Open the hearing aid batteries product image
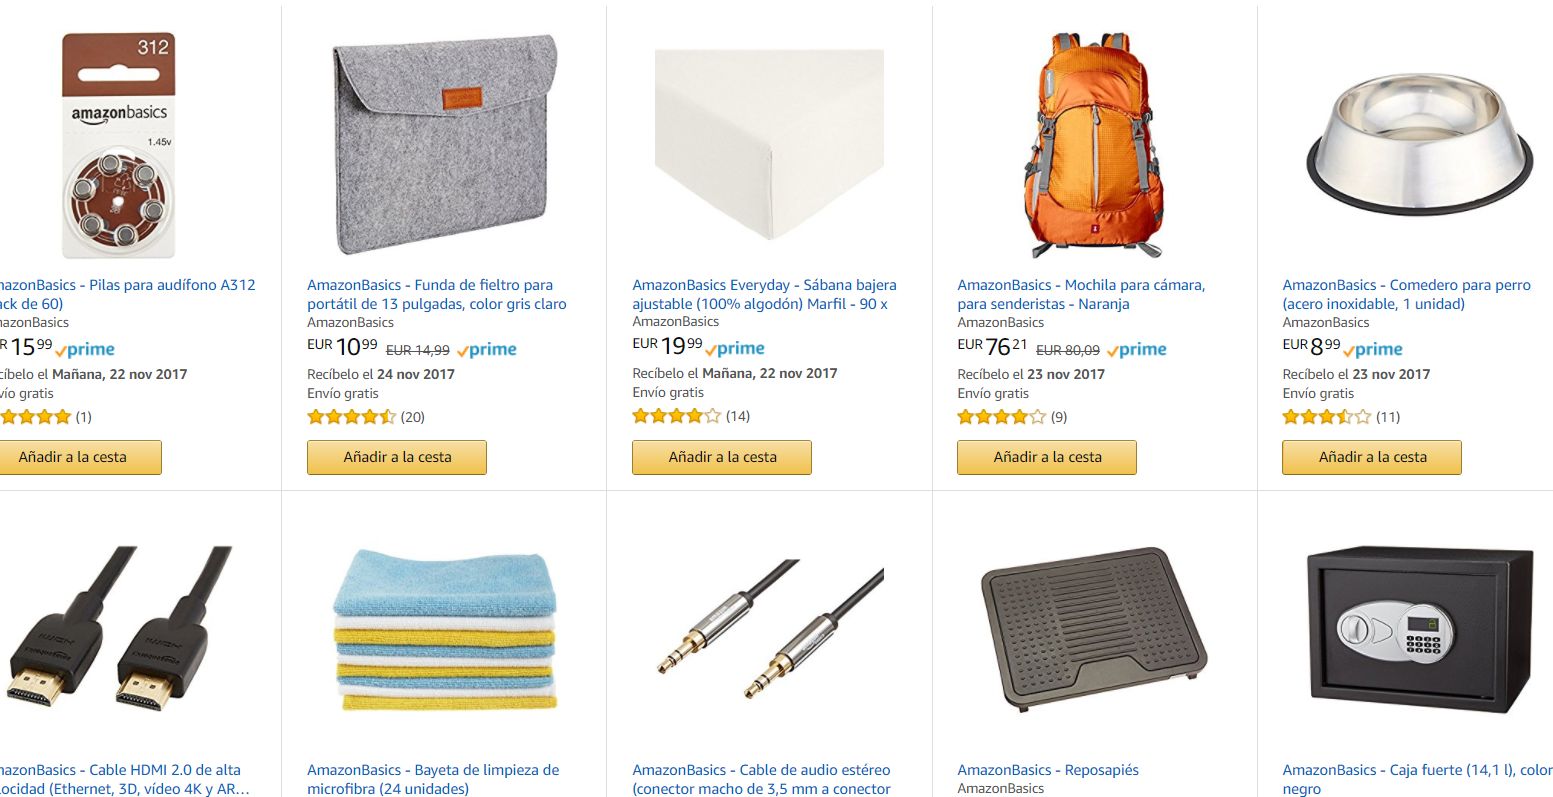 tap(118, 146)
